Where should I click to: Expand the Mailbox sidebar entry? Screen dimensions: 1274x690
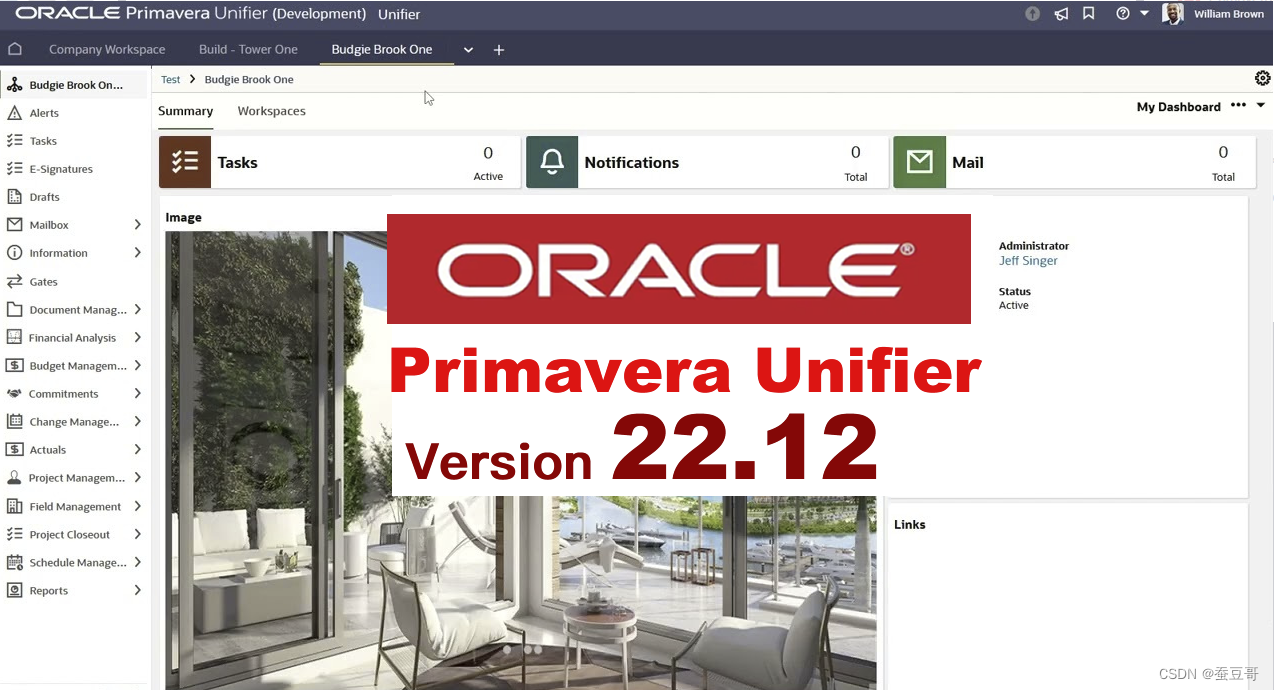click(139, 224)
